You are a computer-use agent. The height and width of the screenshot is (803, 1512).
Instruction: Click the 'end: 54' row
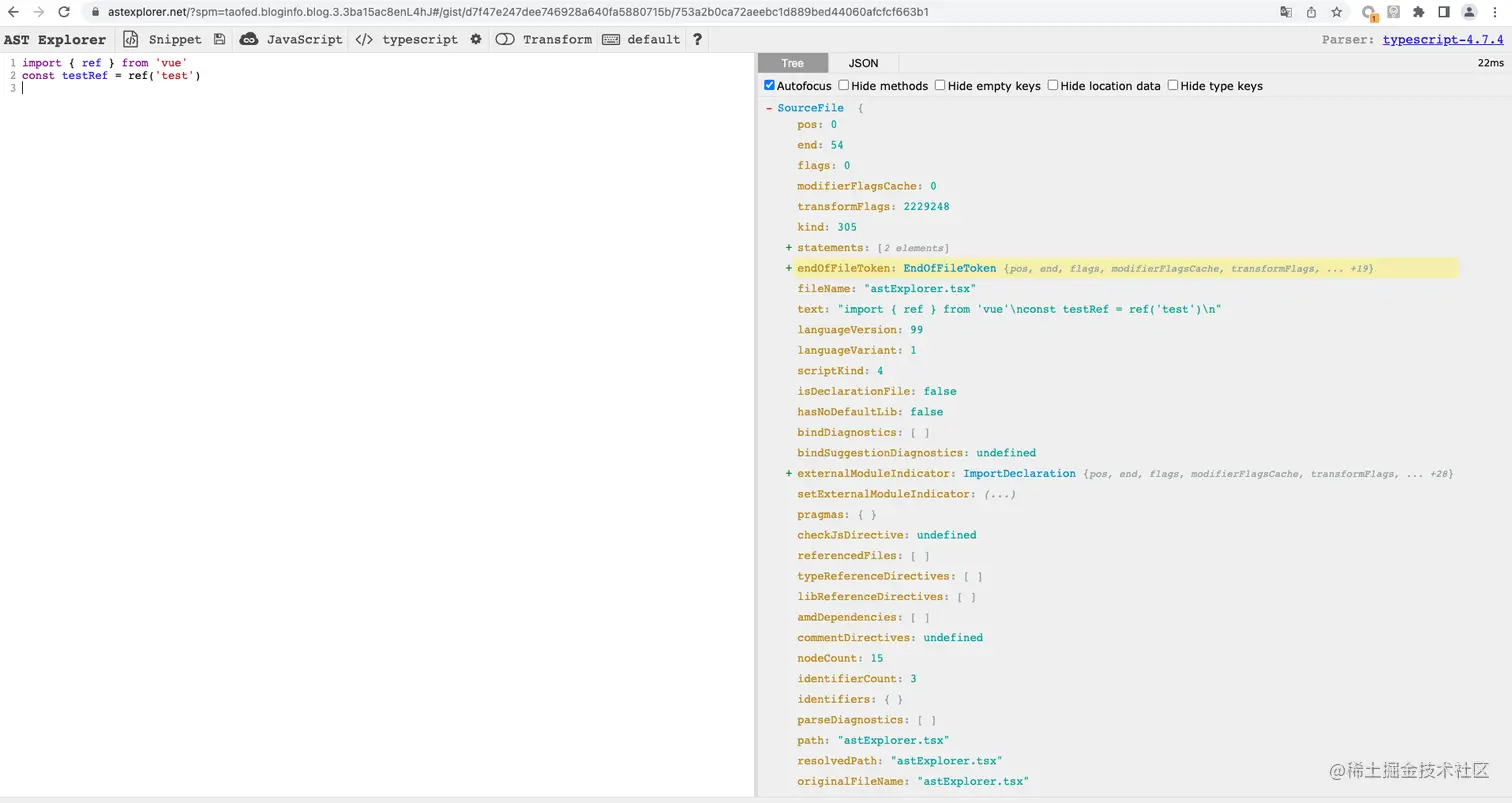(x=820, y=145)
